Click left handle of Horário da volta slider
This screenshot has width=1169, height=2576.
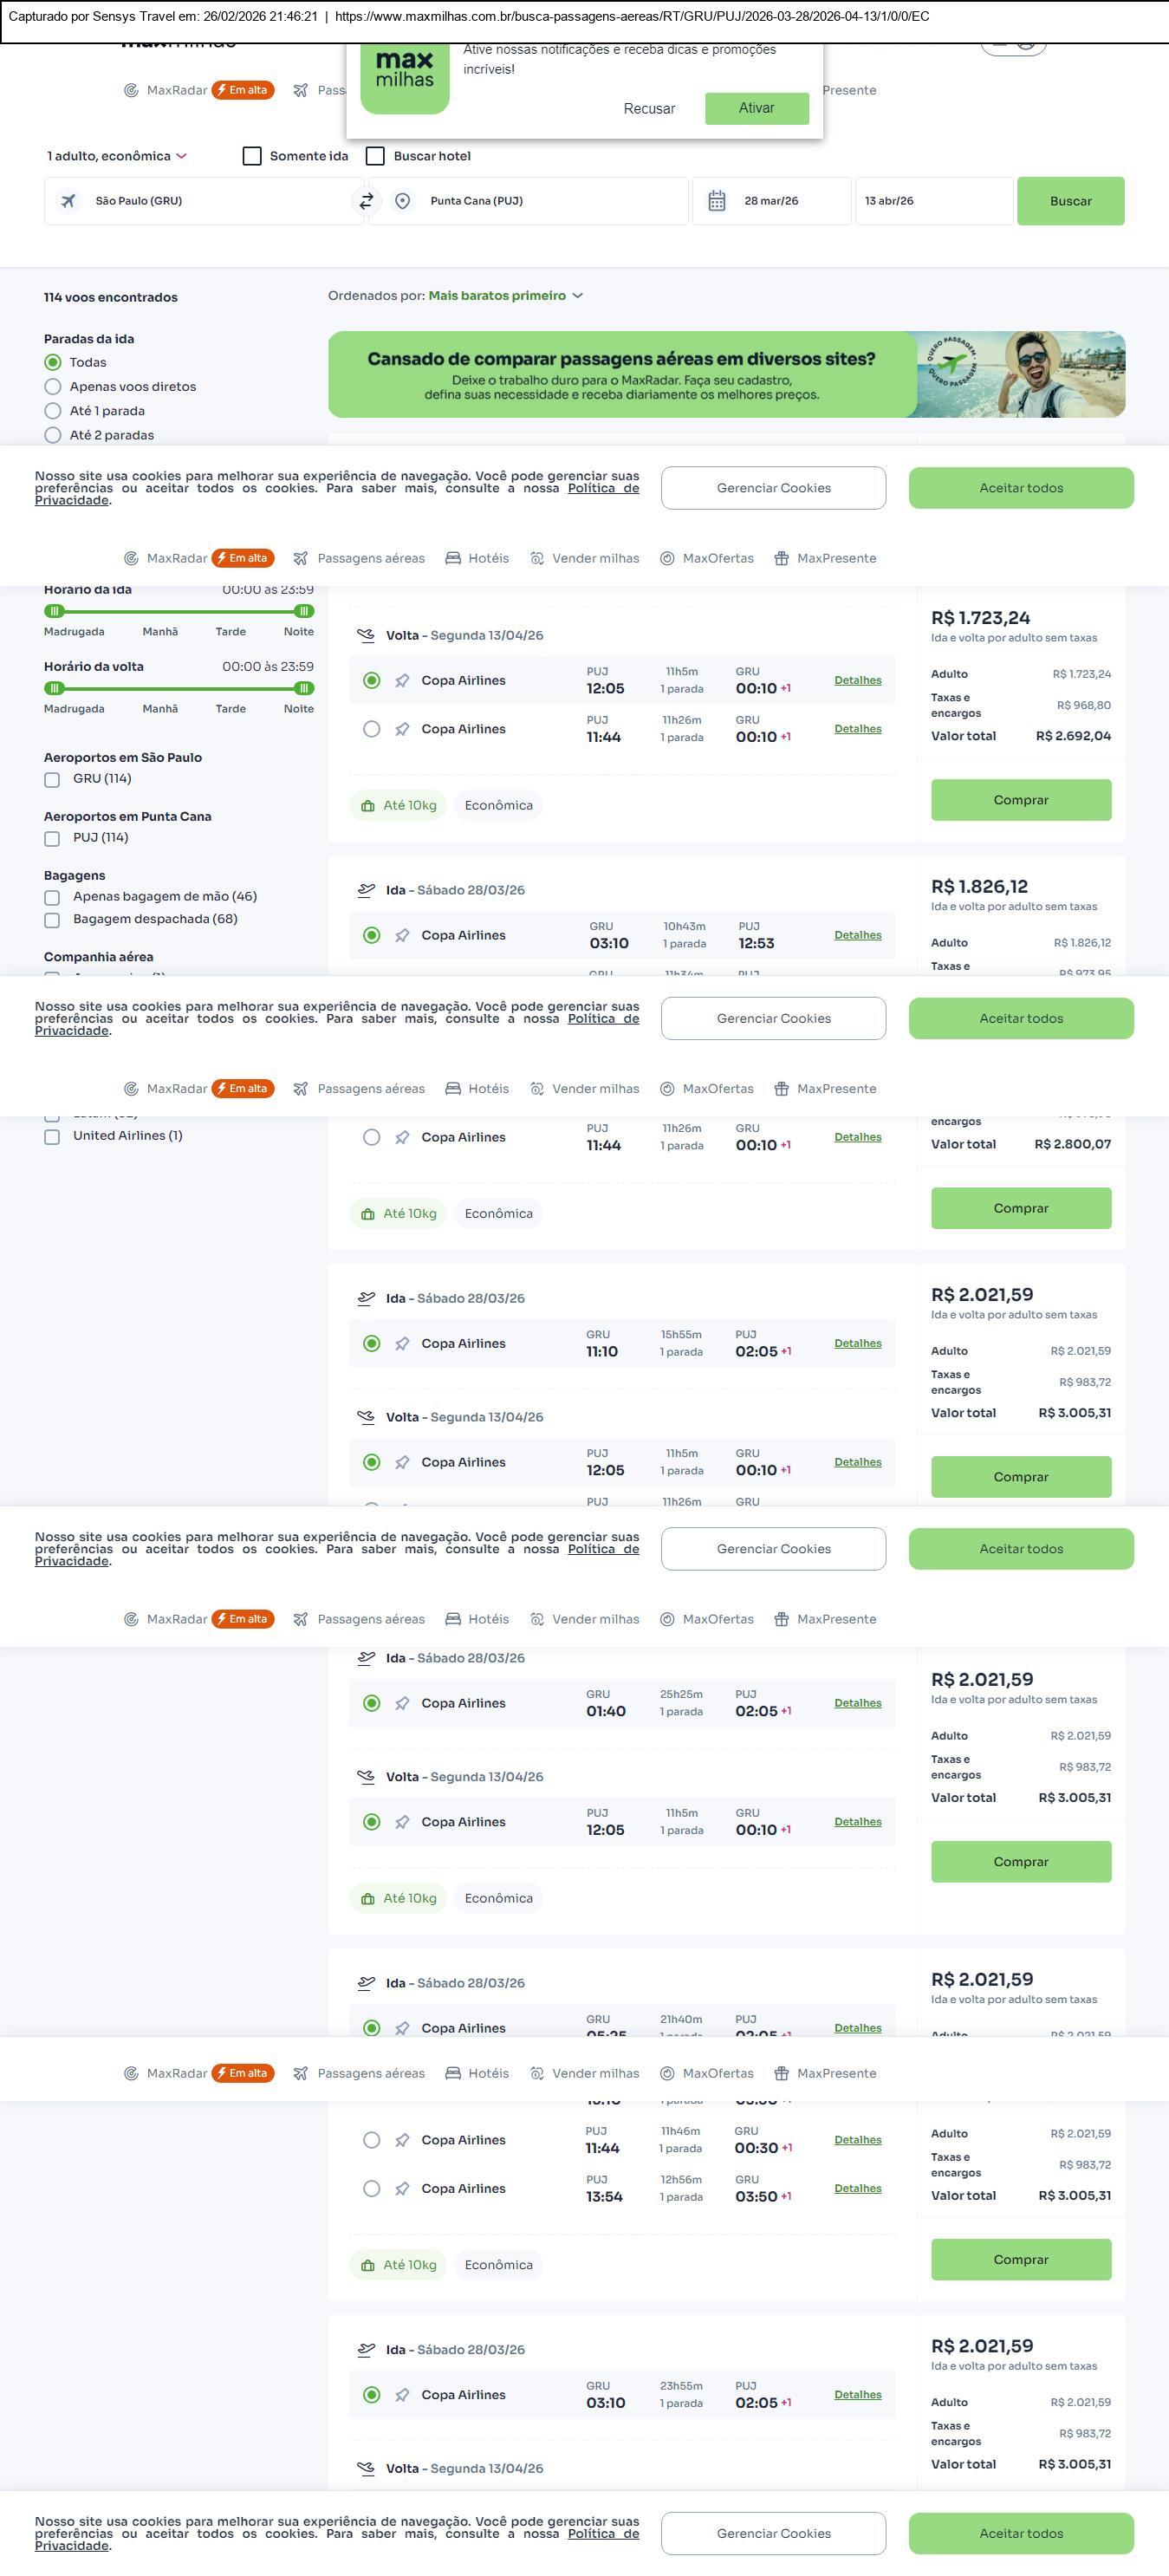(x=55, y=688)
